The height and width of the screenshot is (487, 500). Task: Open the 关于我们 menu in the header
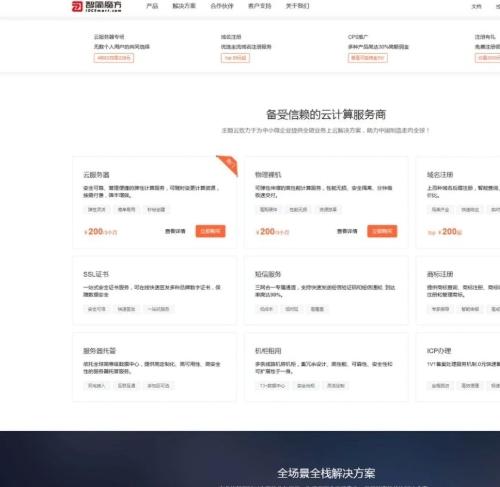pos(298,6)
